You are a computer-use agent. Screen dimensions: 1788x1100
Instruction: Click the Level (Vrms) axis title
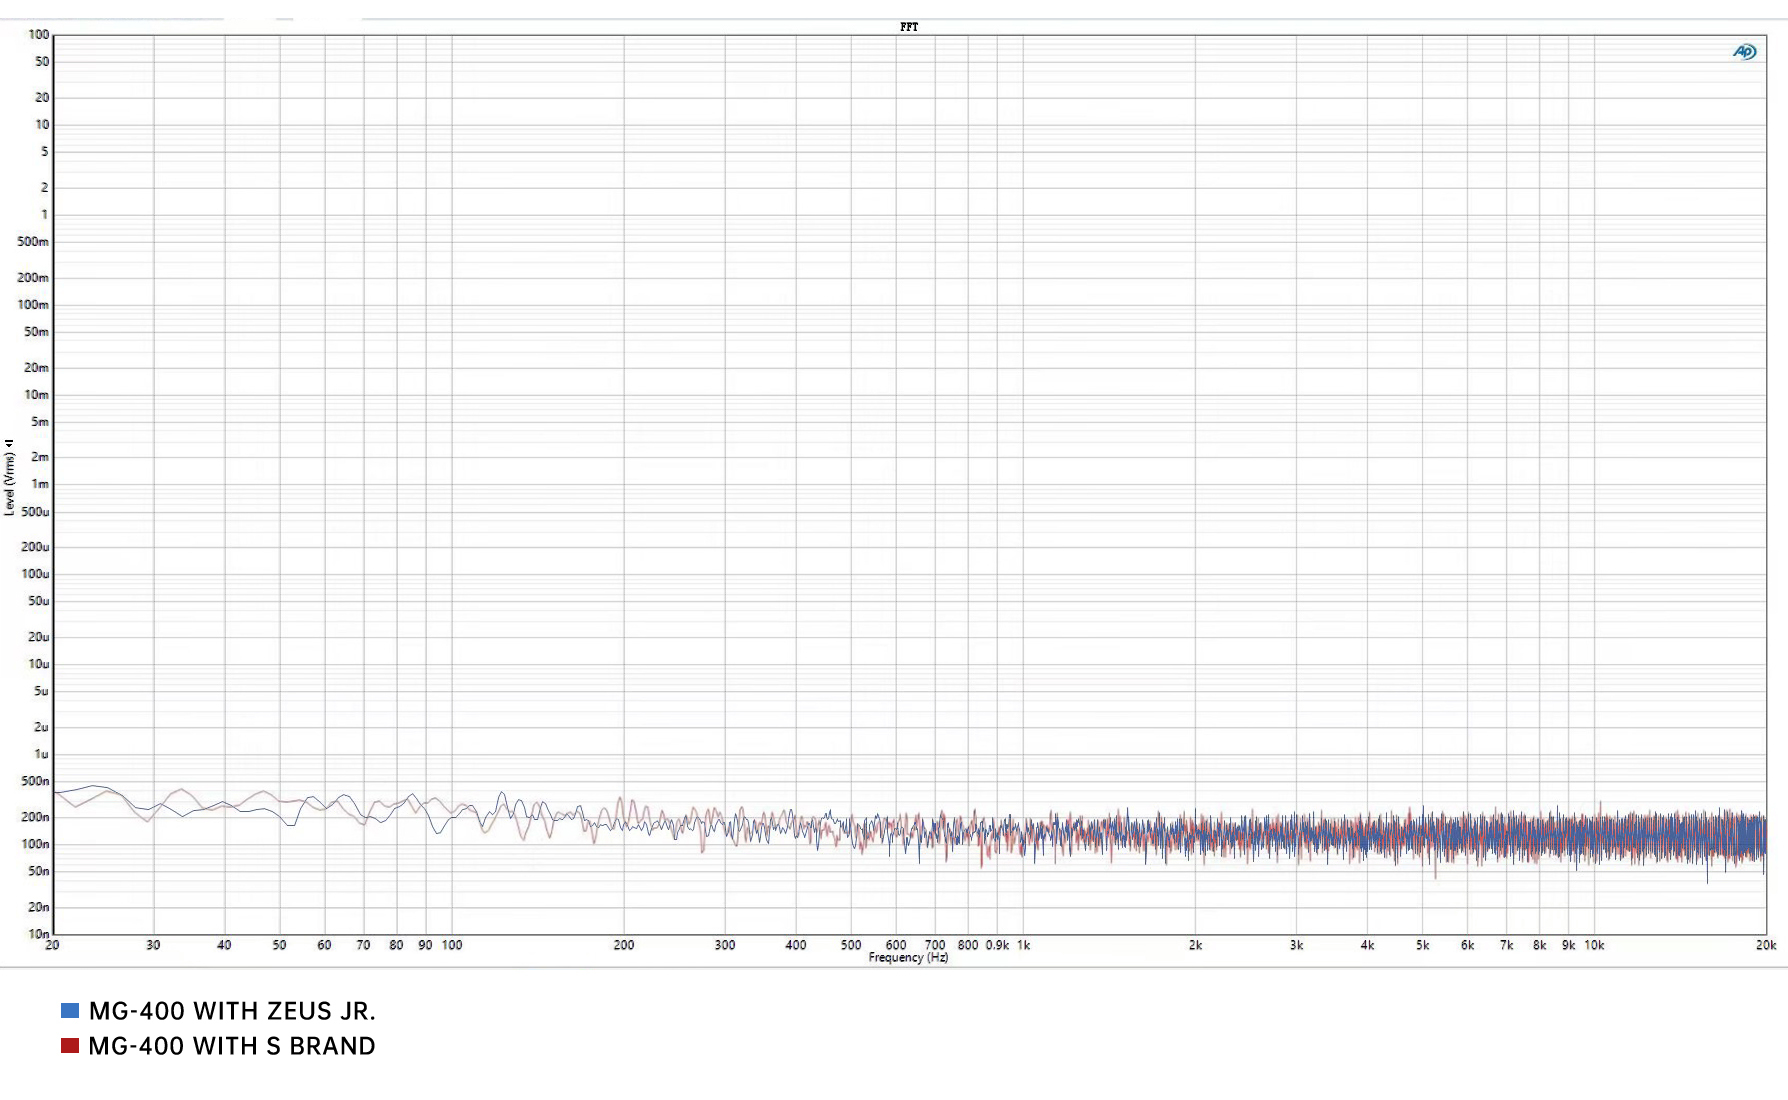(9, 484)
